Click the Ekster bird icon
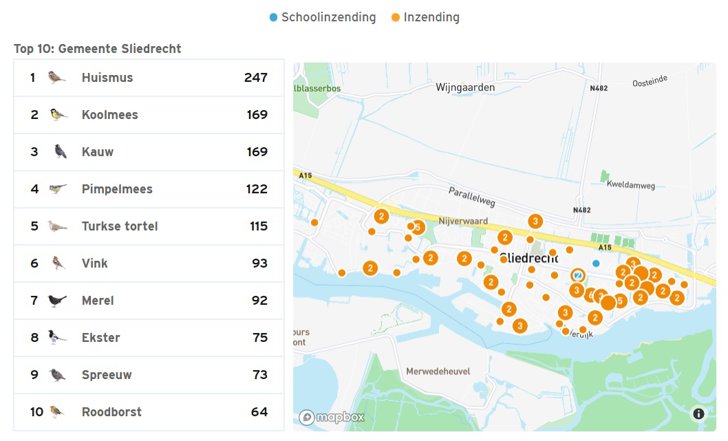Image resolution: width=728 pixels, height=441 pixels. (x=57, y=337)
